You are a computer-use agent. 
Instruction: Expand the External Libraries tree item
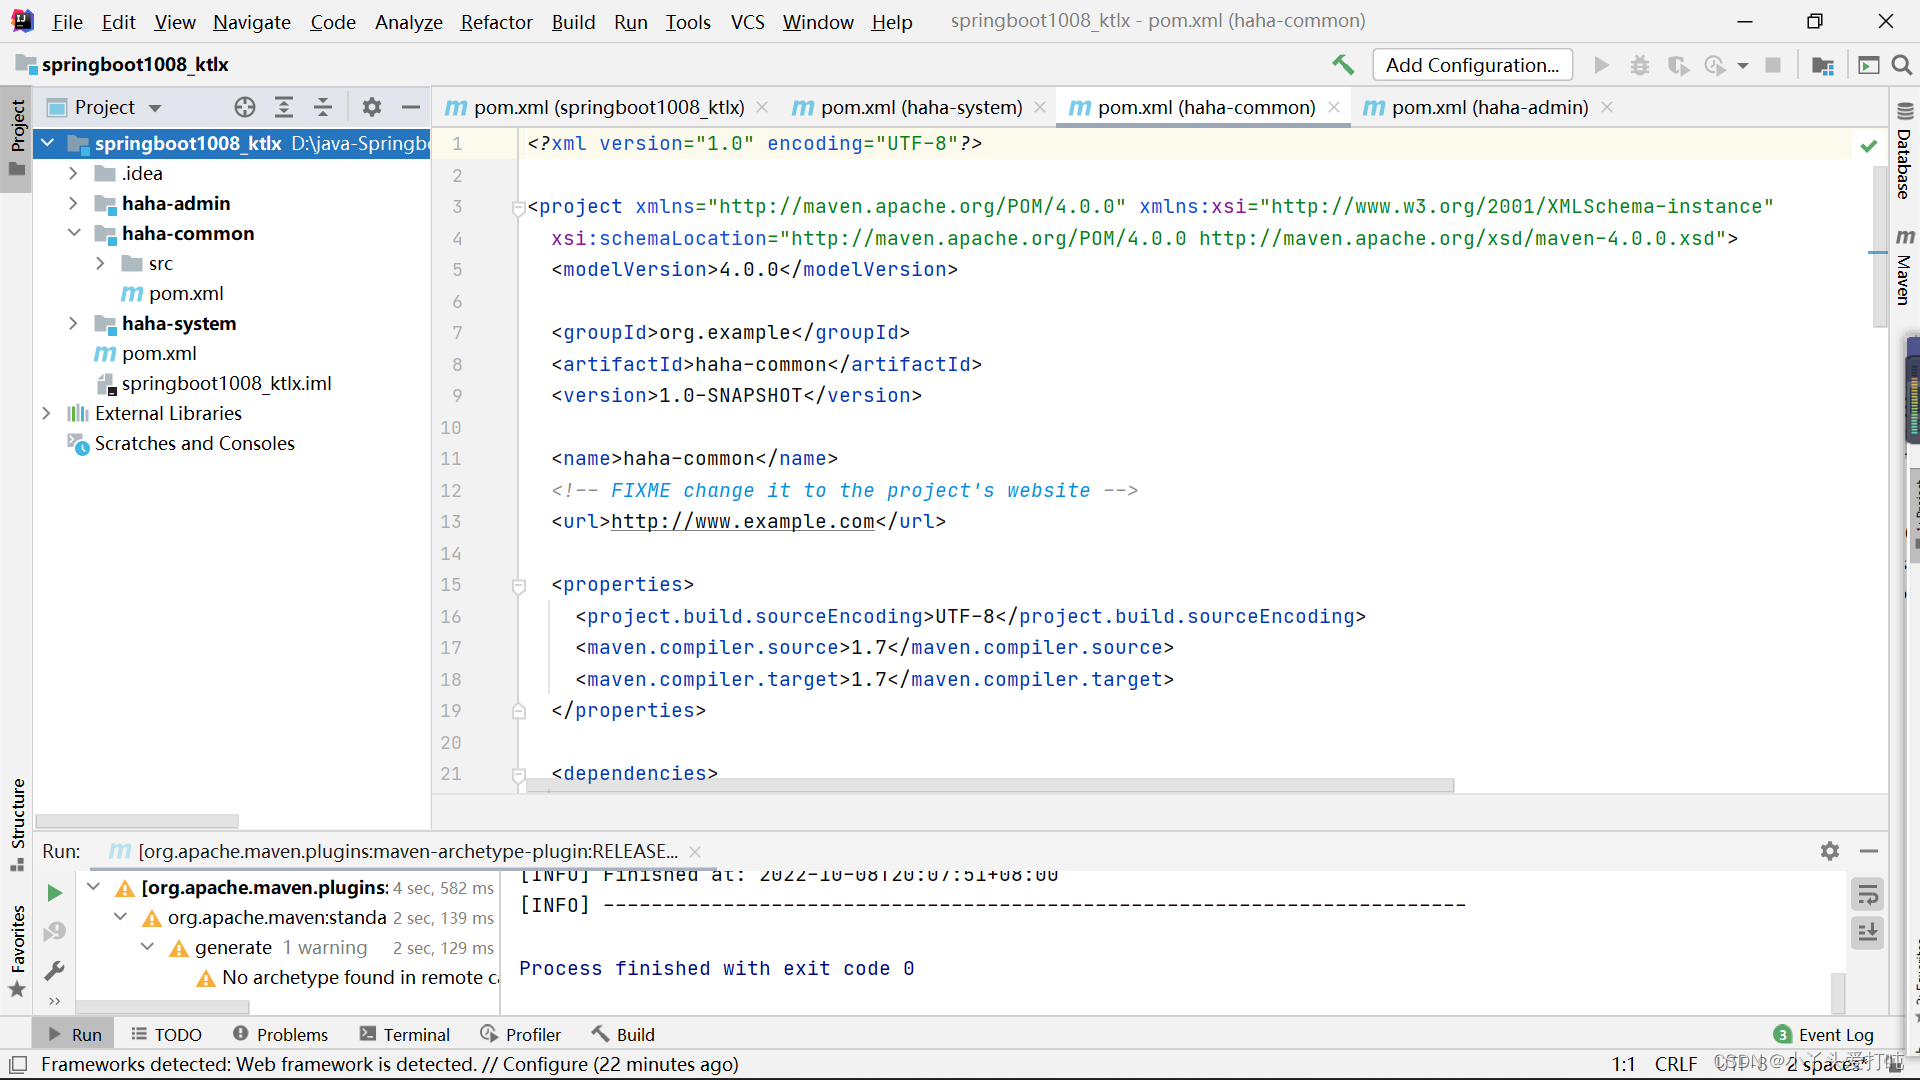click(x=45, y=413)
